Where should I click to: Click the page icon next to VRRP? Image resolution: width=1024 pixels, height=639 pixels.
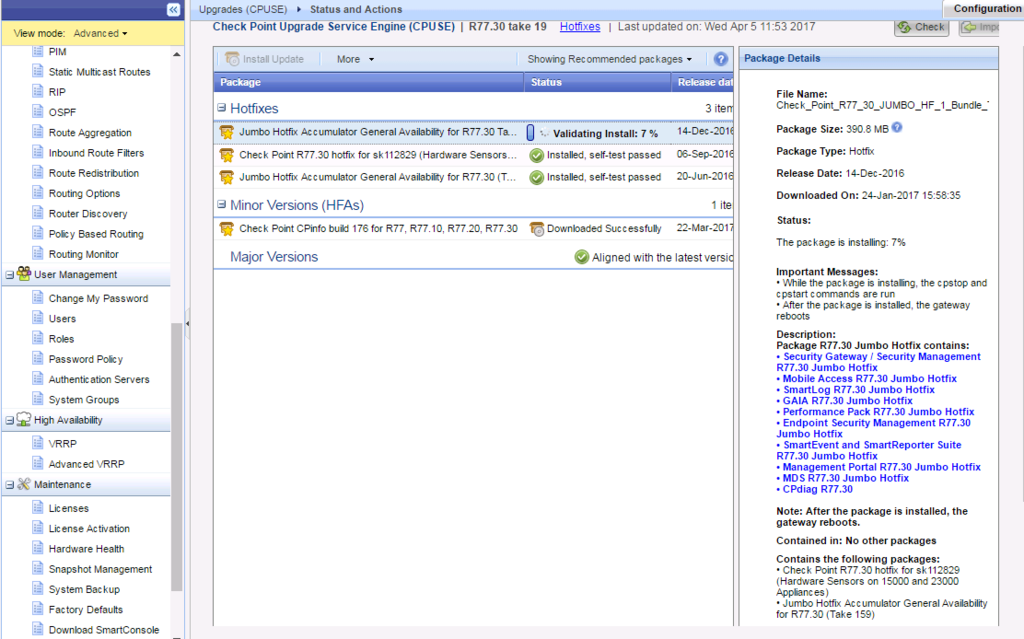[38, 443]
